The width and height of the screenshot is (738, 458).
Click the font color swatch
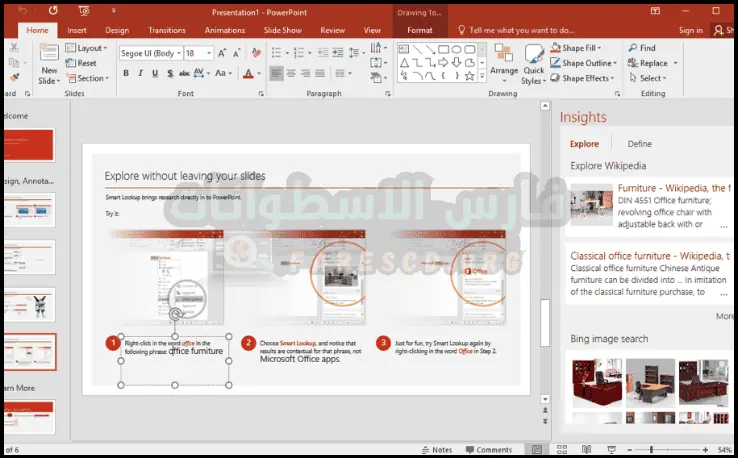tap(248, 73)
